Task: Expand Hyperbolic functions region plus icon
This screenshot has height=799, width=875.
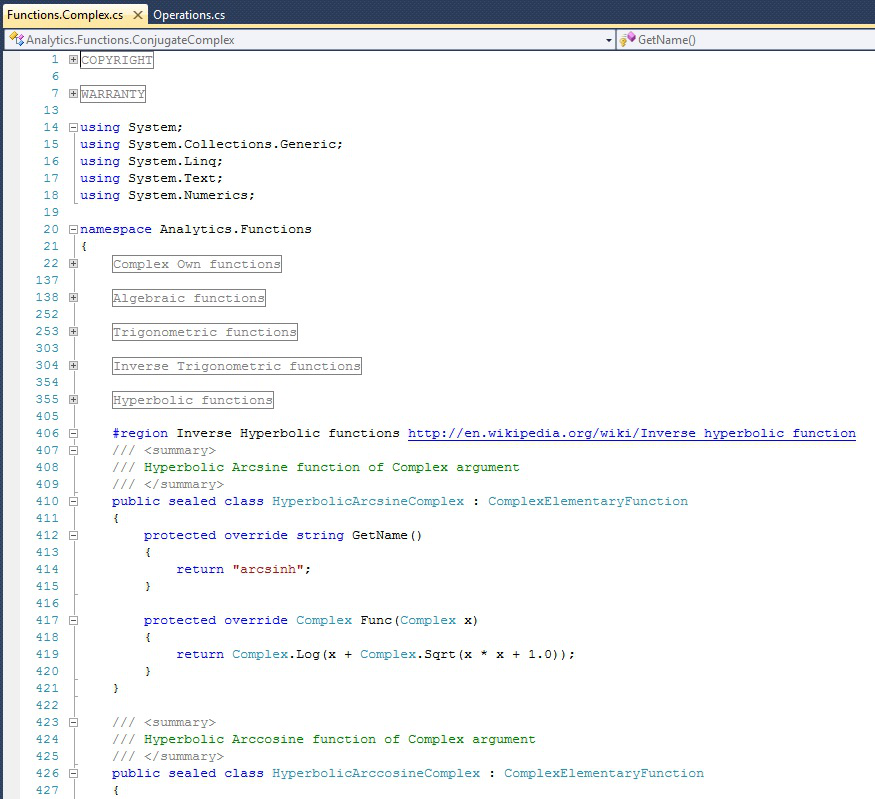Action: coord(73,400)
